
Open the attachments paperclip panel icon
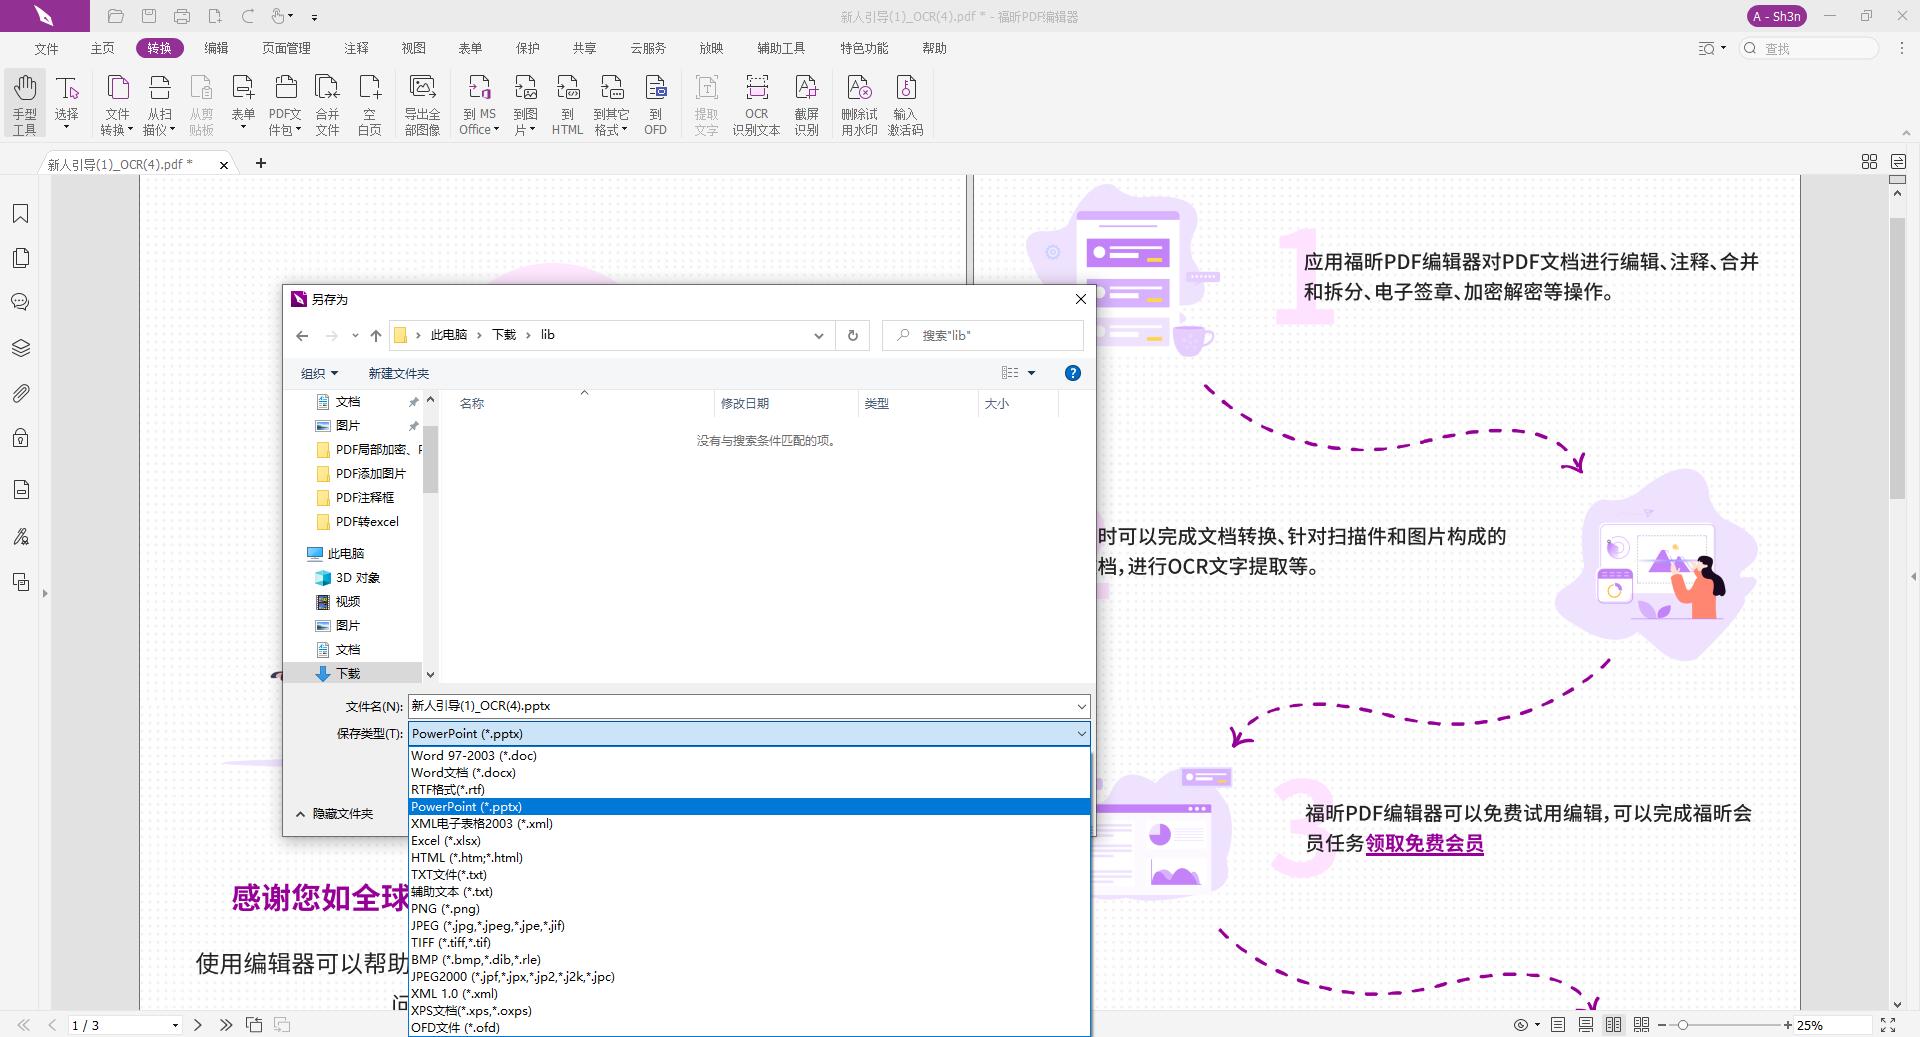pyautogui.click(x=21, y=393)
